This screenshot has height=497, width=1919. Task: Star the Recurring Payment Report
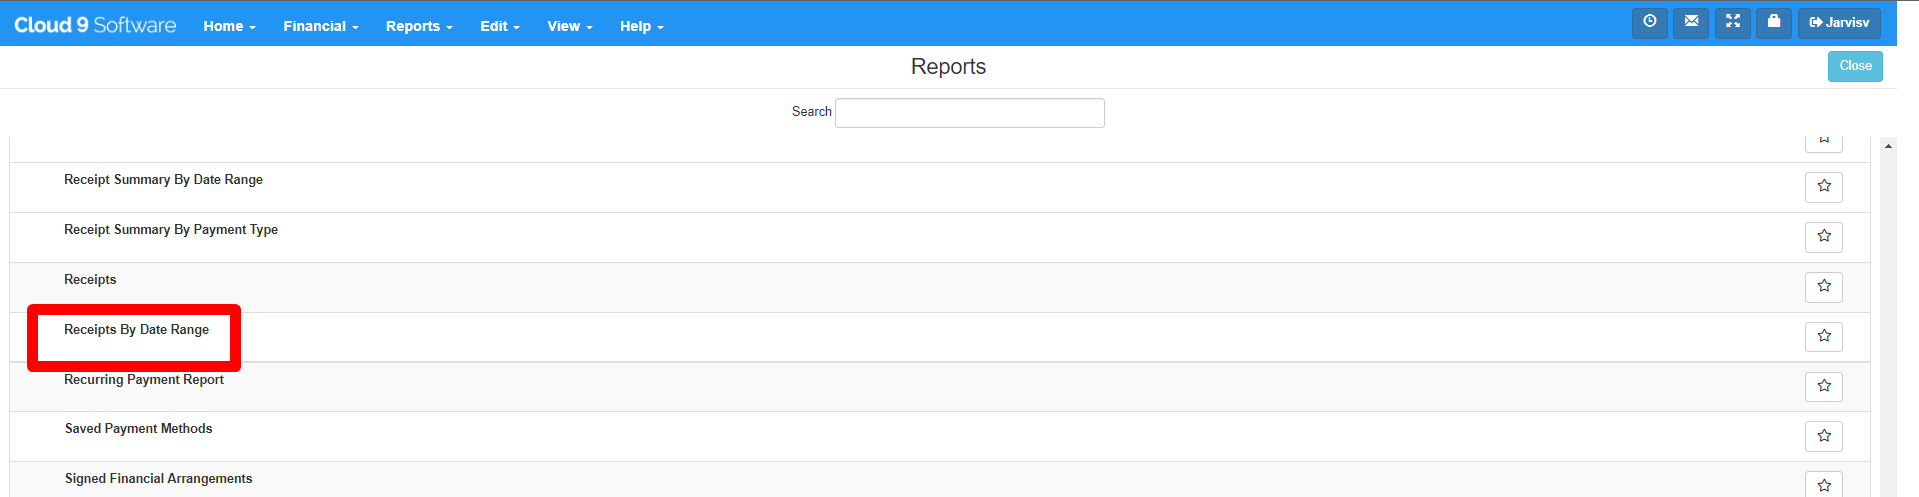1823,387
